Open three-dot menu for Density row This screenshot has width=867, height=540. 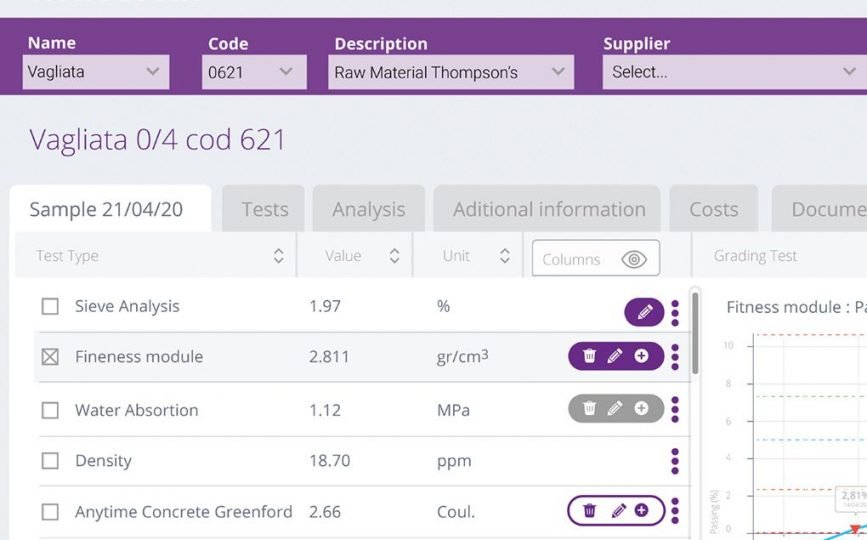coord(675,461)
